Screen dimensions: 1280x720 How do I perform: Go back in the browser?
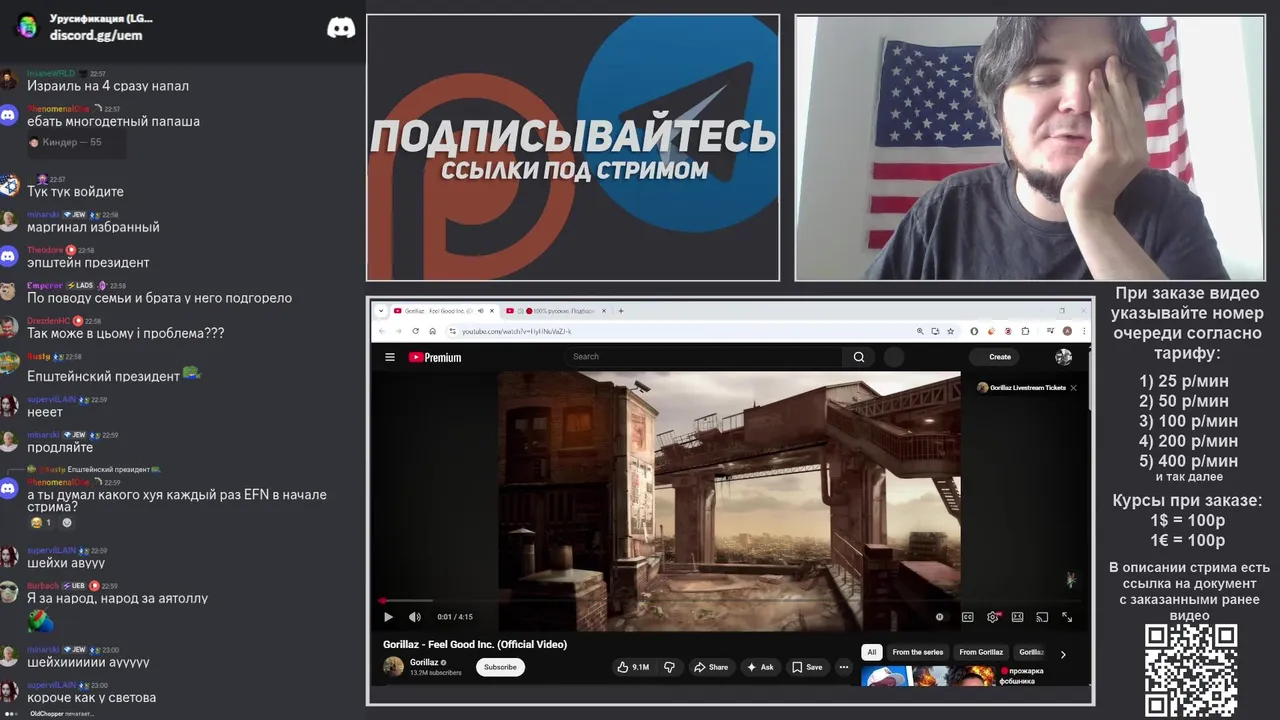383,331
